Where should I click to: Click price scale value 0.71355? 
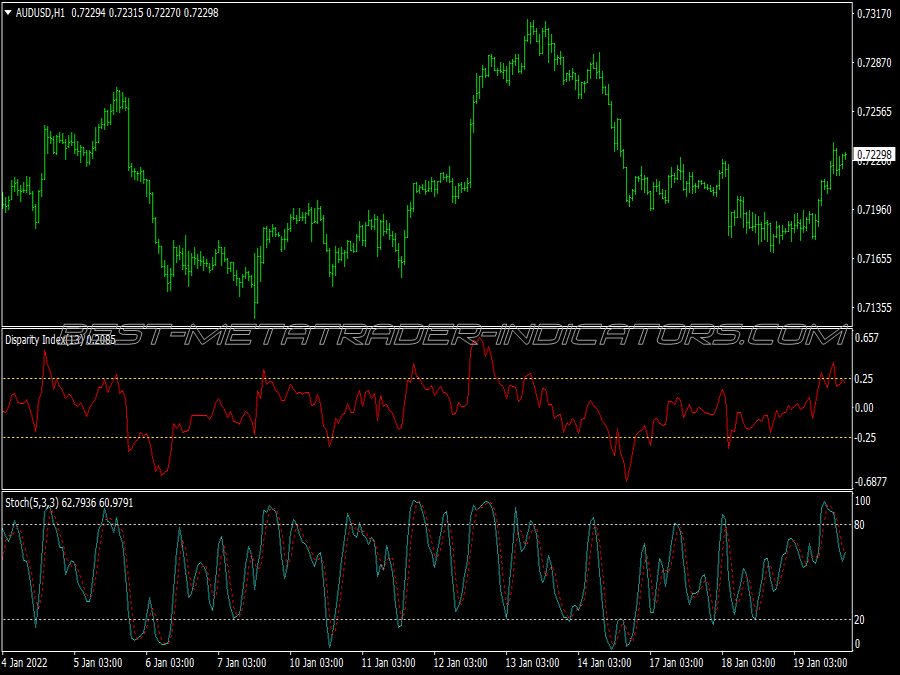[874, 308]
